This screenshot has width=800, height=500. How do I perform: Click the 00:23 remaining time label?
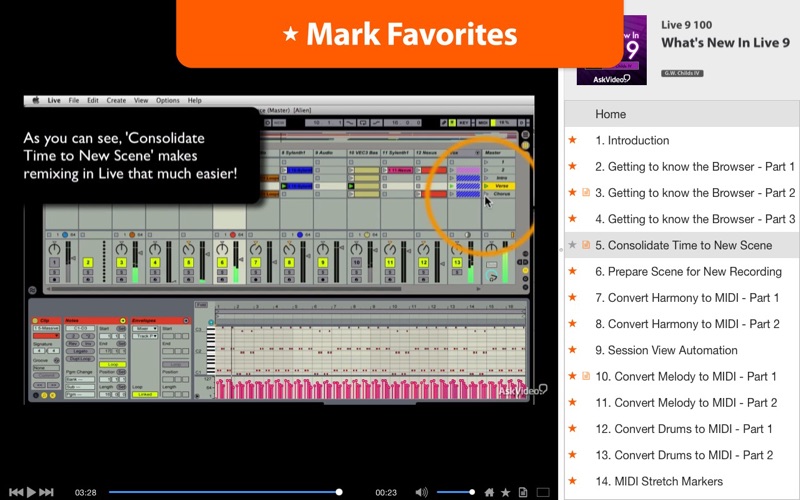[386, 492]
